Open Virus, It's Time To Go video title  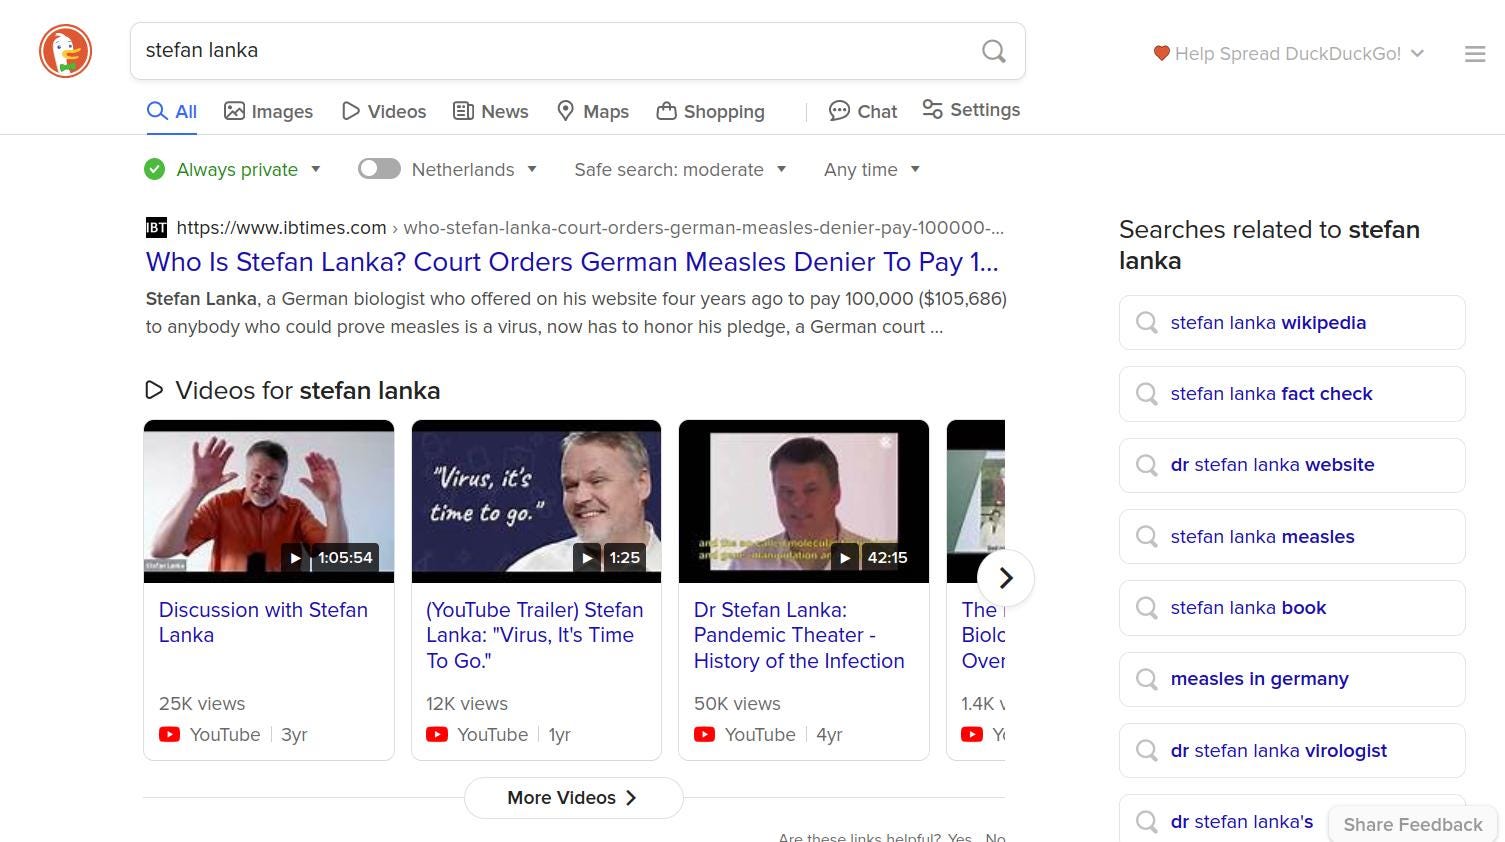click(535, 635)
